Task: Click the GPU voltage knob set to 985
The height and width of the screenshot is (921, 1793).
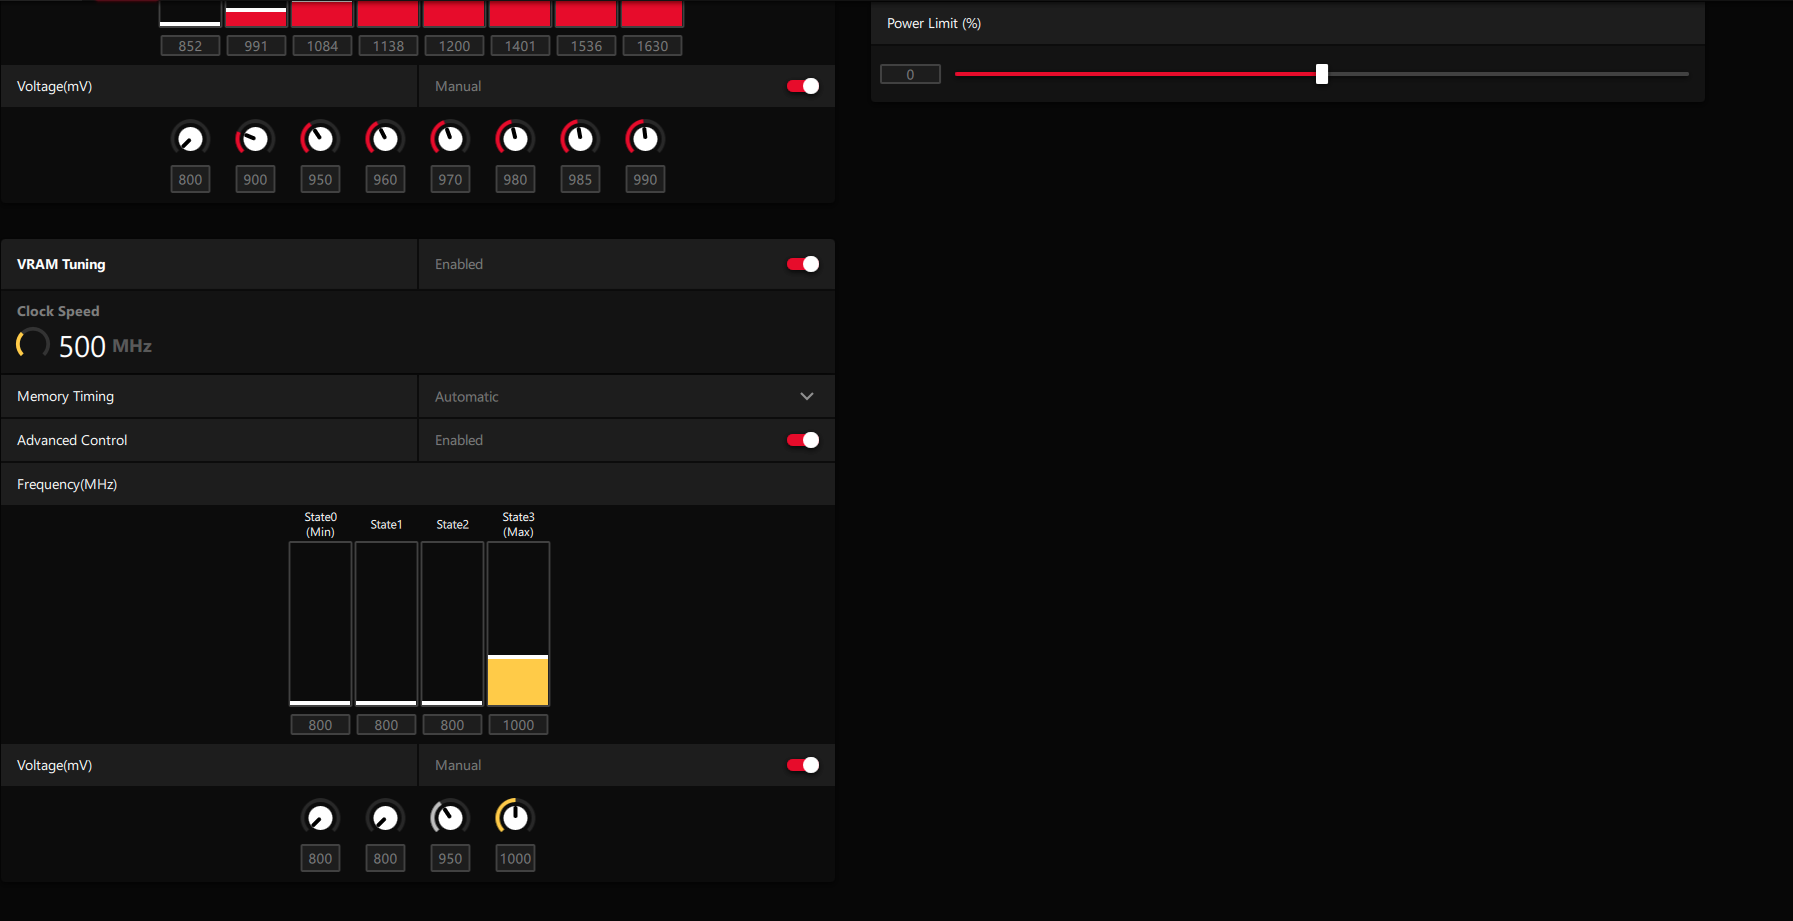Action: point(580,139)
